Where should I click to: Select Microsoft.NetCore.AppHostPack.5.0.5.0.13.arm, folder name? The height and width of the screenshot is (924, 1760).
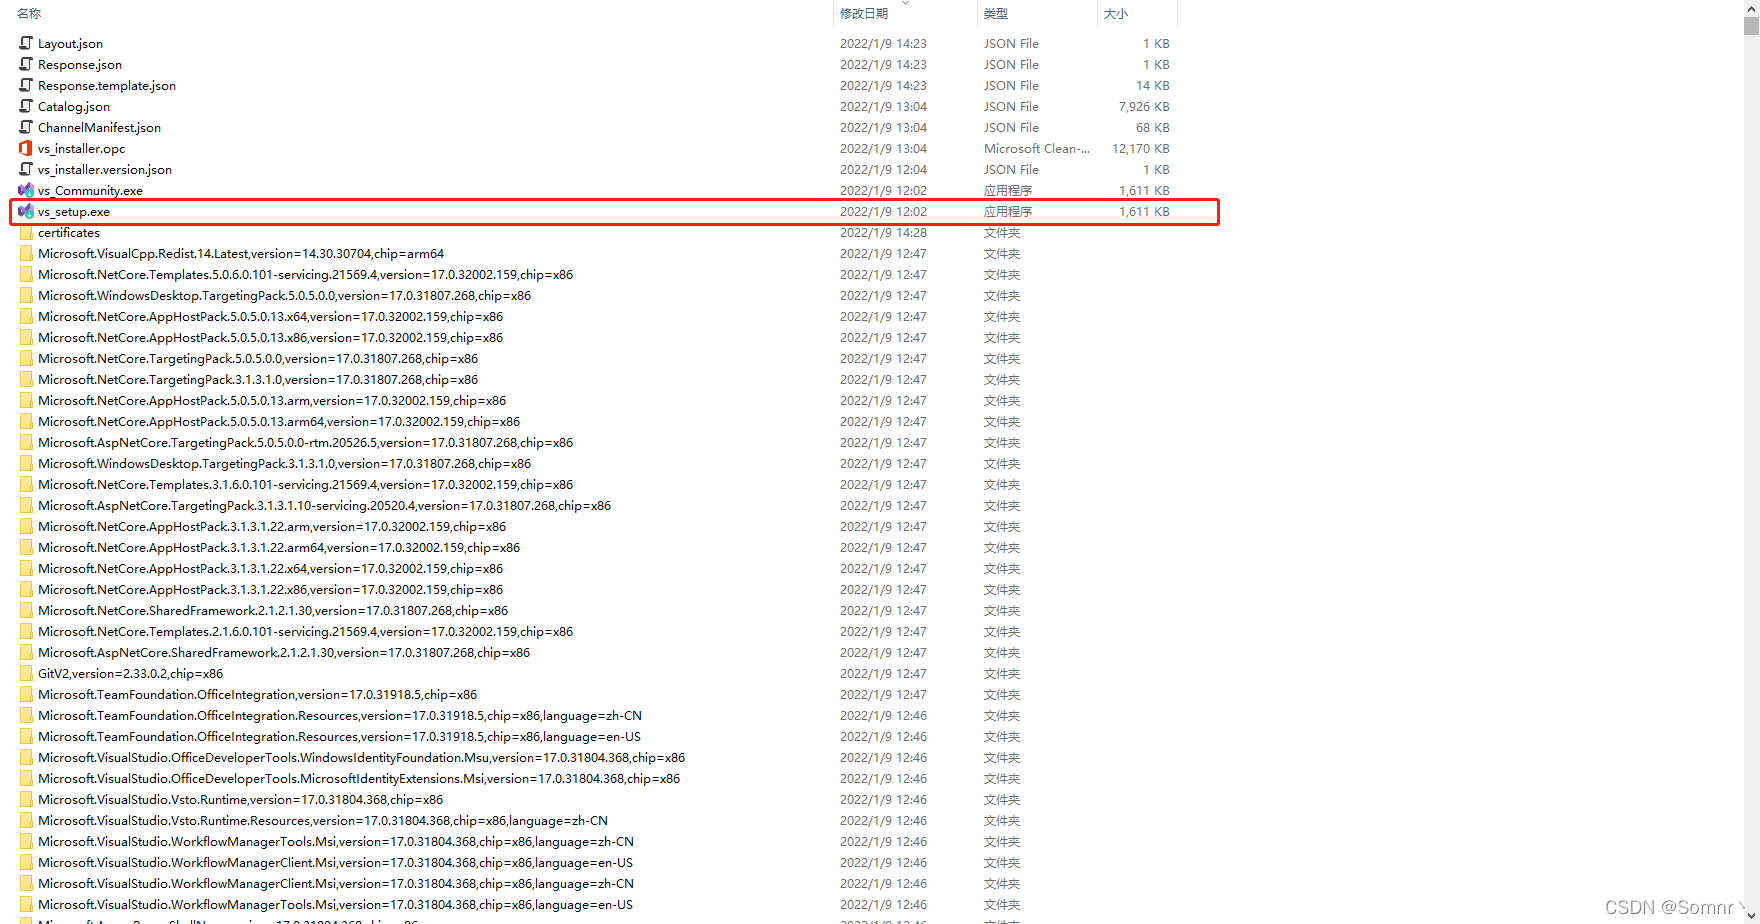pyautogui.click(x=272, y=400)
